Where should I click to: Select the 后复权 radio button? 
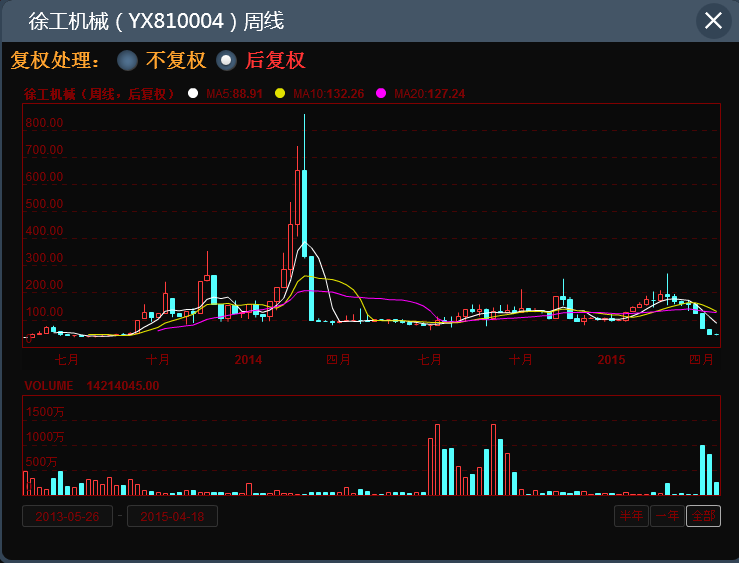[227, 61]
